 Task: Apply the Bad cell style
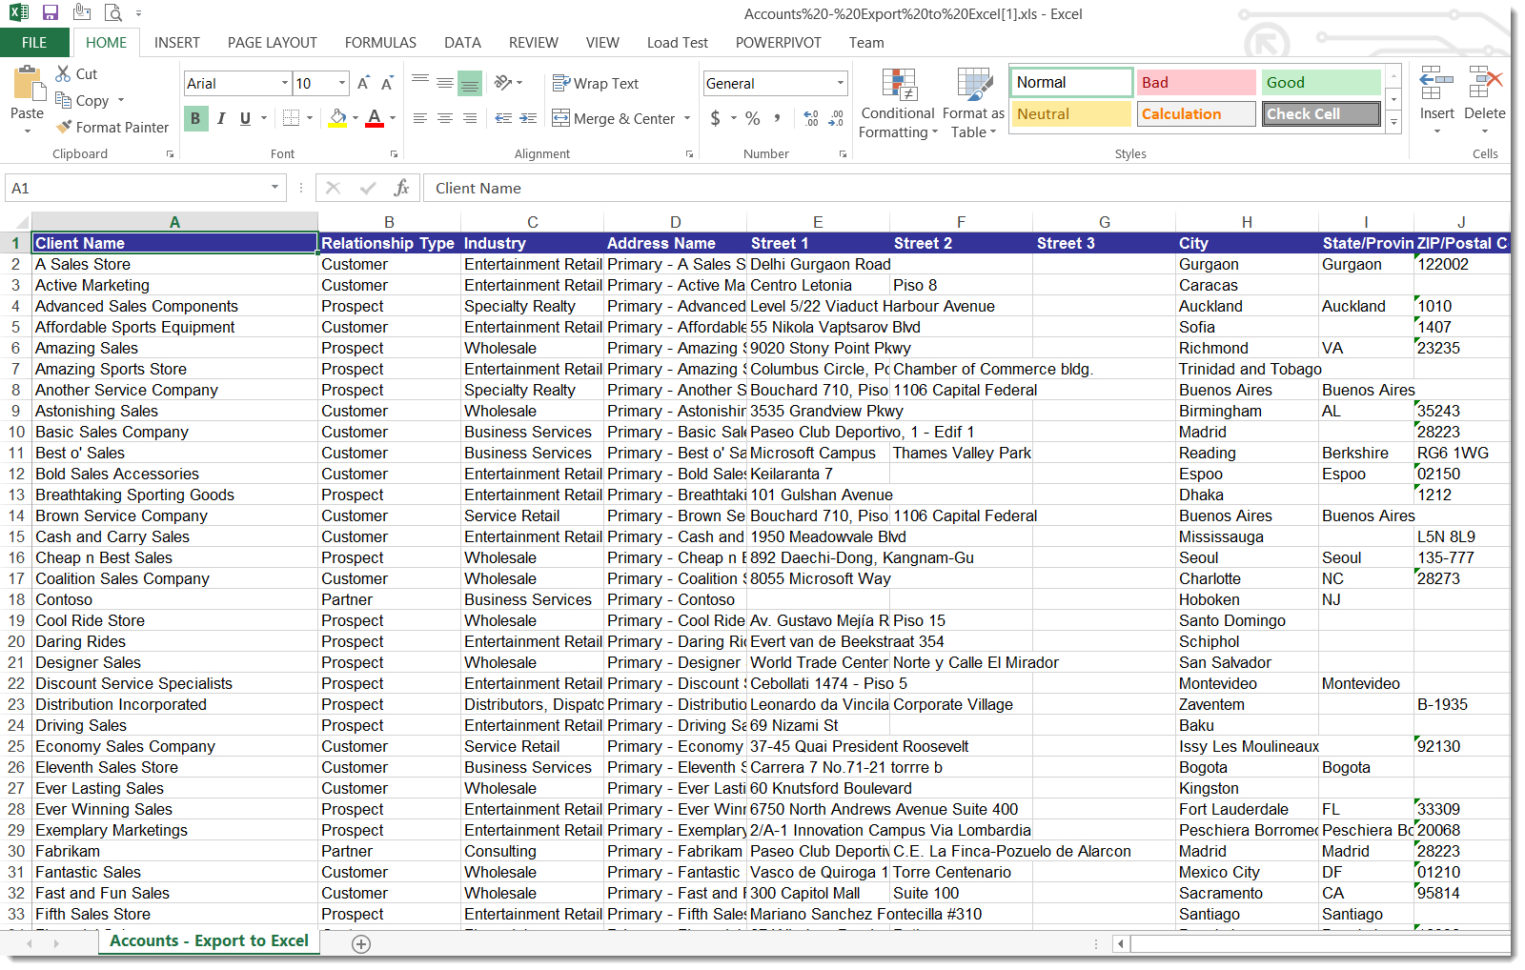[1195, 82]
